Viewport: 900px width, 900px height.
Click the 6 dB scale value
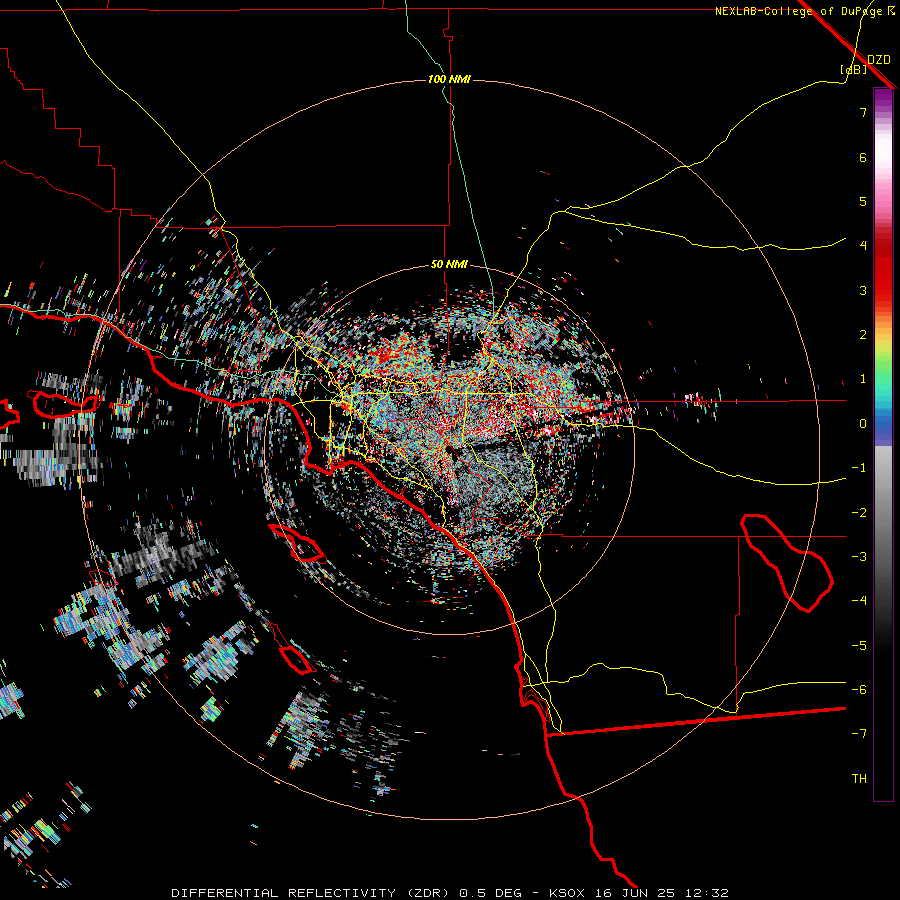click(863, 157)
